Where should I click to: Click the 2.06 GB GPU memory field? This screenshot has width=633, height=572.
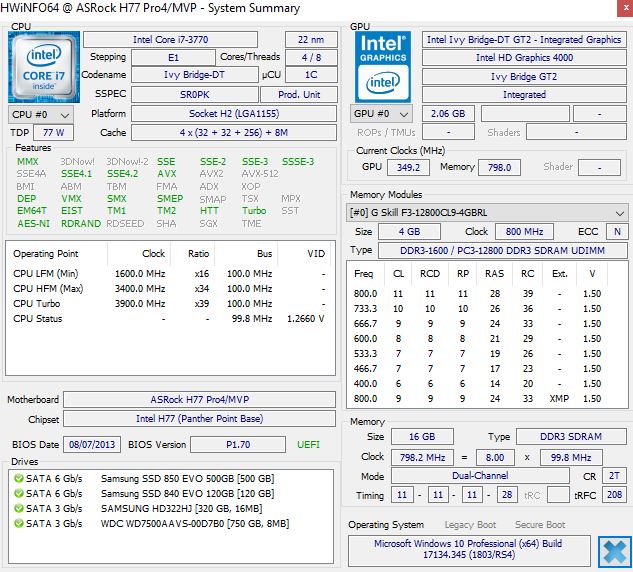tap(448, 114)
